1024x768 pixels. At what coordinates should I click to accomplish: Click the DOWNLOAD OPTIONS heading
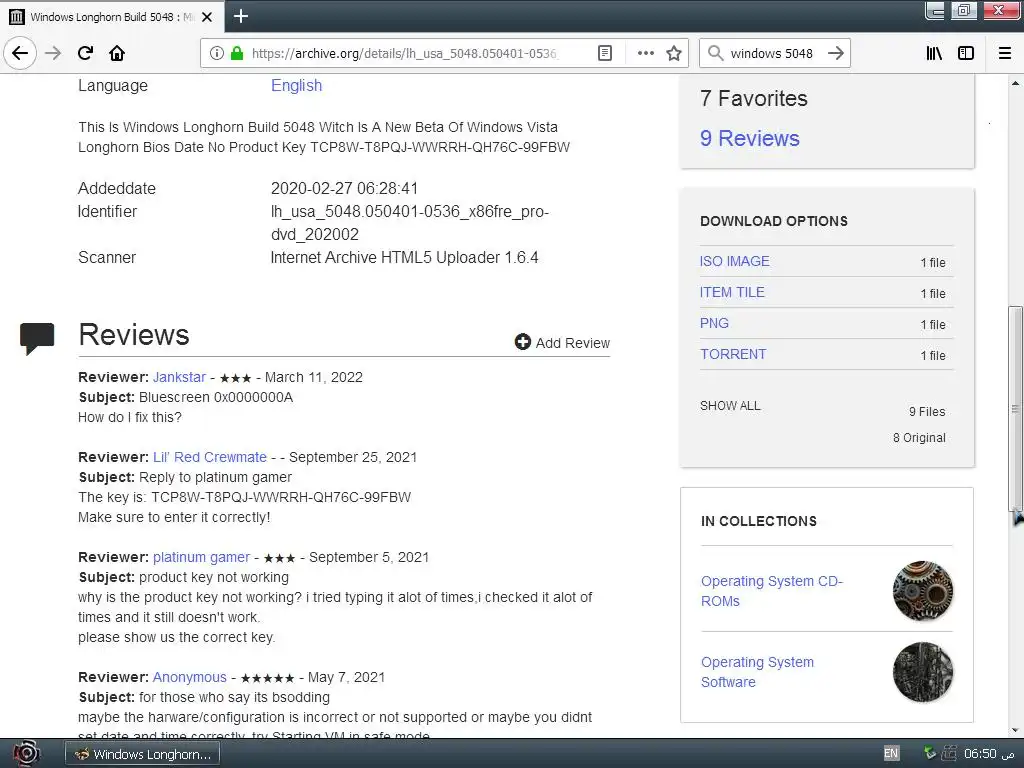(774, 221)
